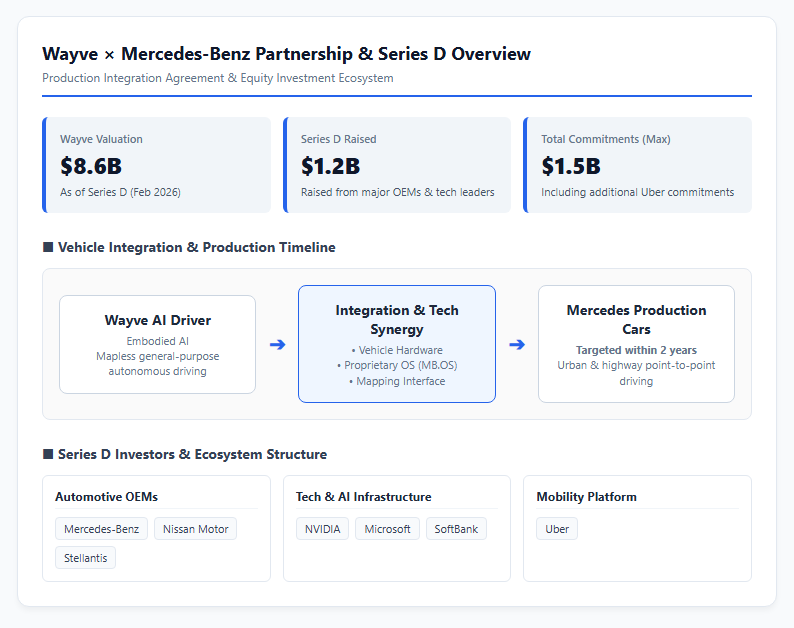Click the Tech & AI Infrastructure heading

click(x=364, y=497)
